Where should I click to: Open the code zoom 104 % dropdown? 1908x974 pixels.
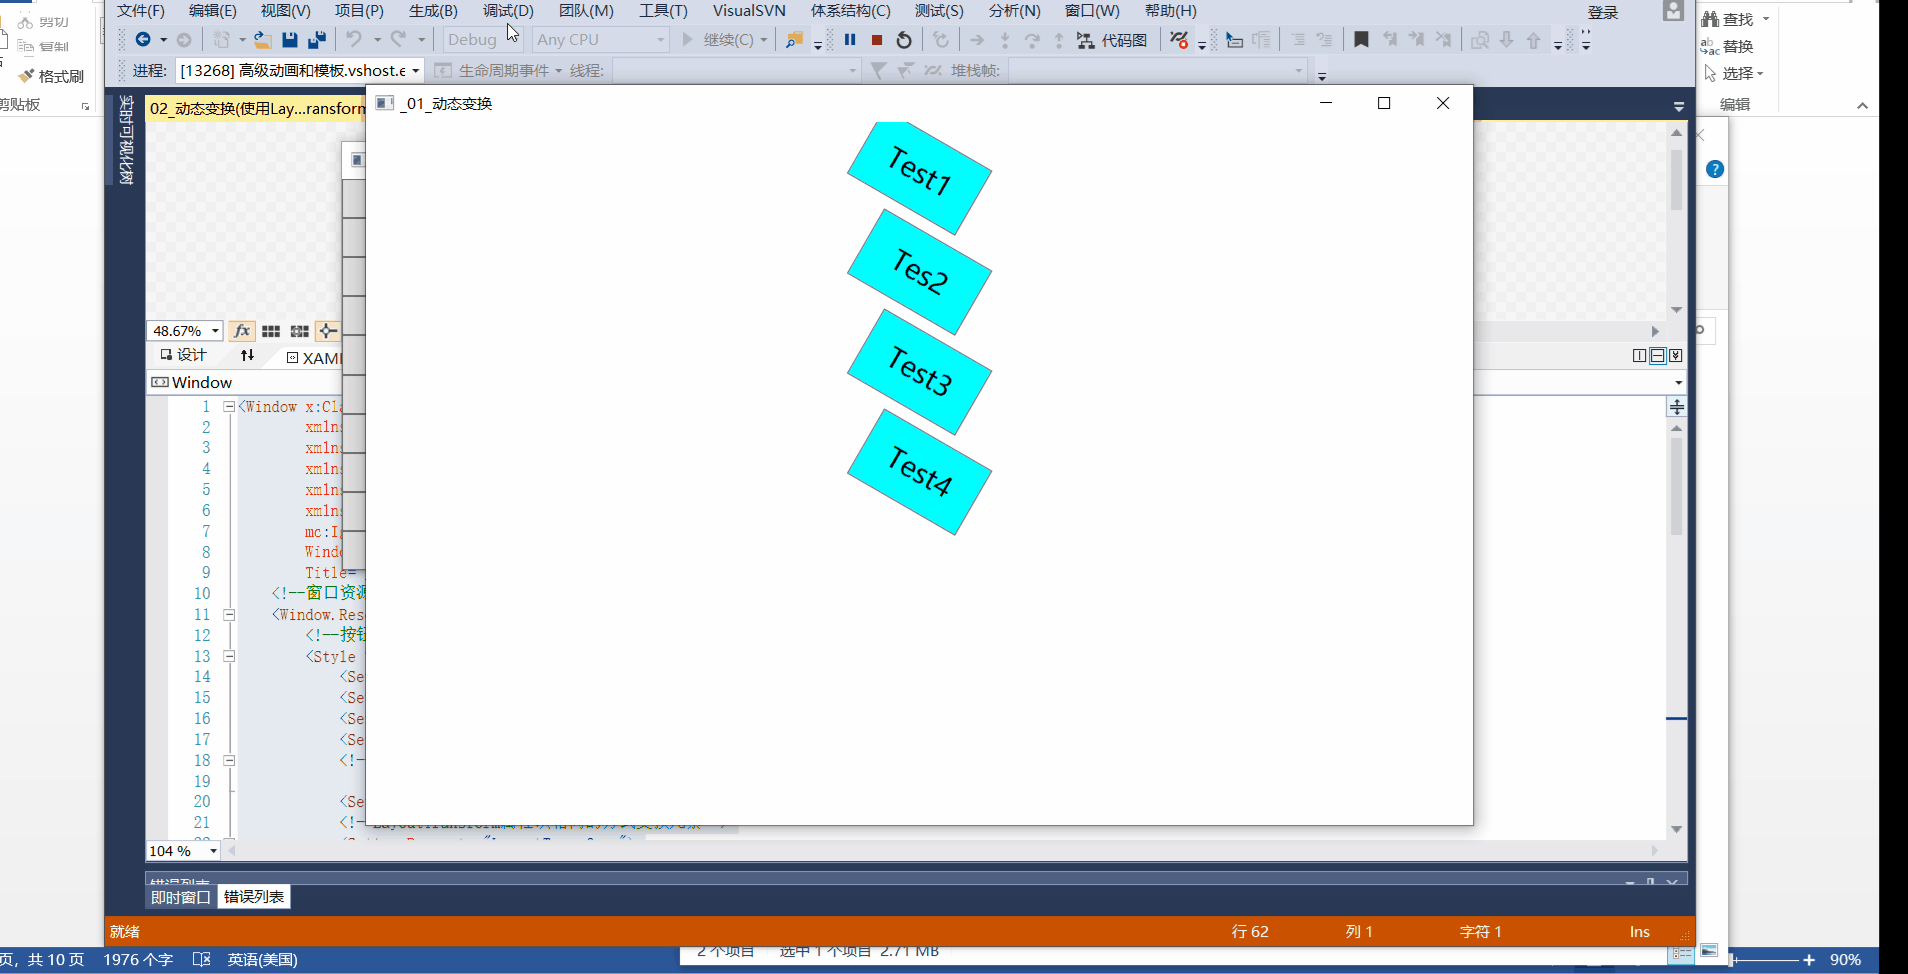pos(213,851)
